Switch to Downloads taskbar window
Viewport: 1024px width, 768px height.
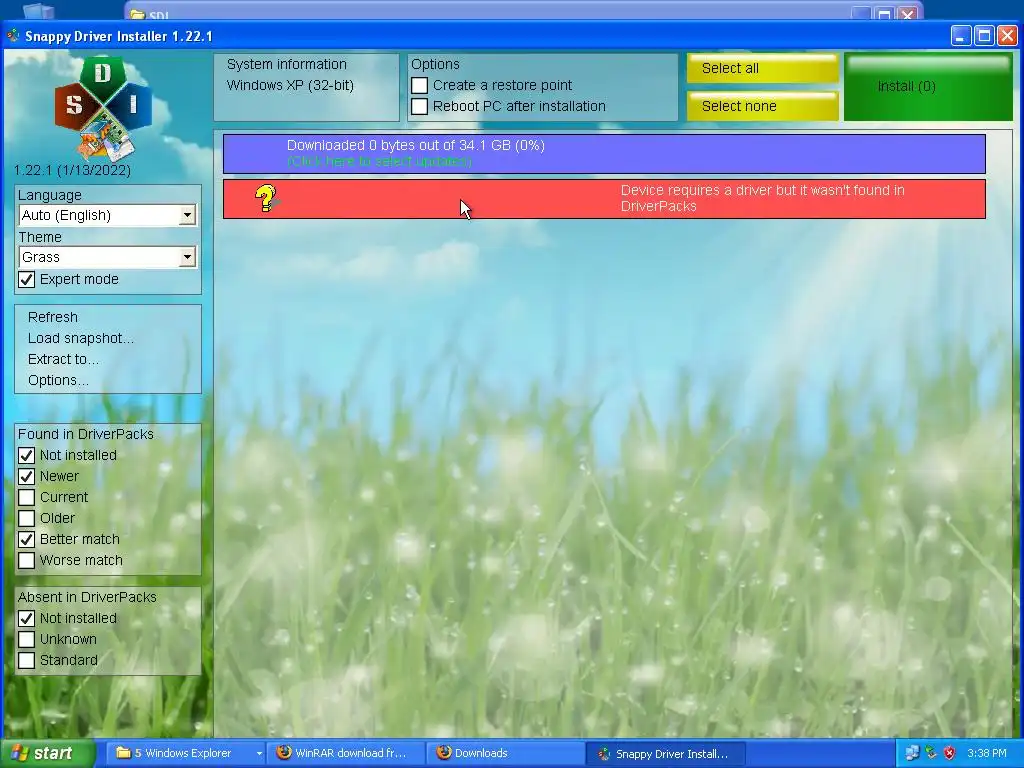[x=505, y=753]
